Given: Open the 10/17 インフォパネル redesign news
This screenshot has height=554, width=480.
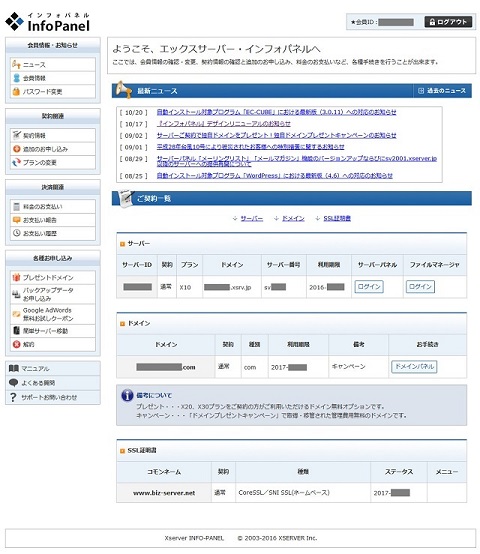Looking at the screenshot, I should click(224, 124).
